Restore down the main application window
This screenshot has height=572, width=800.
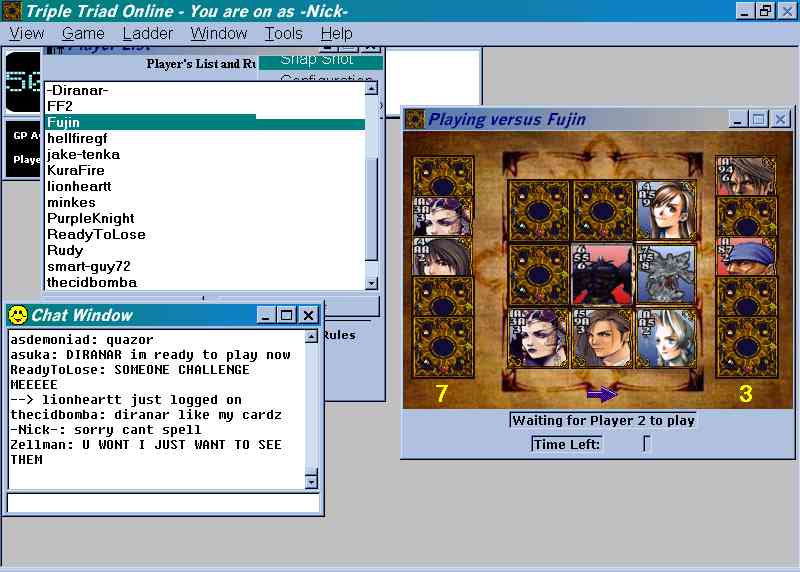point(766,11)
